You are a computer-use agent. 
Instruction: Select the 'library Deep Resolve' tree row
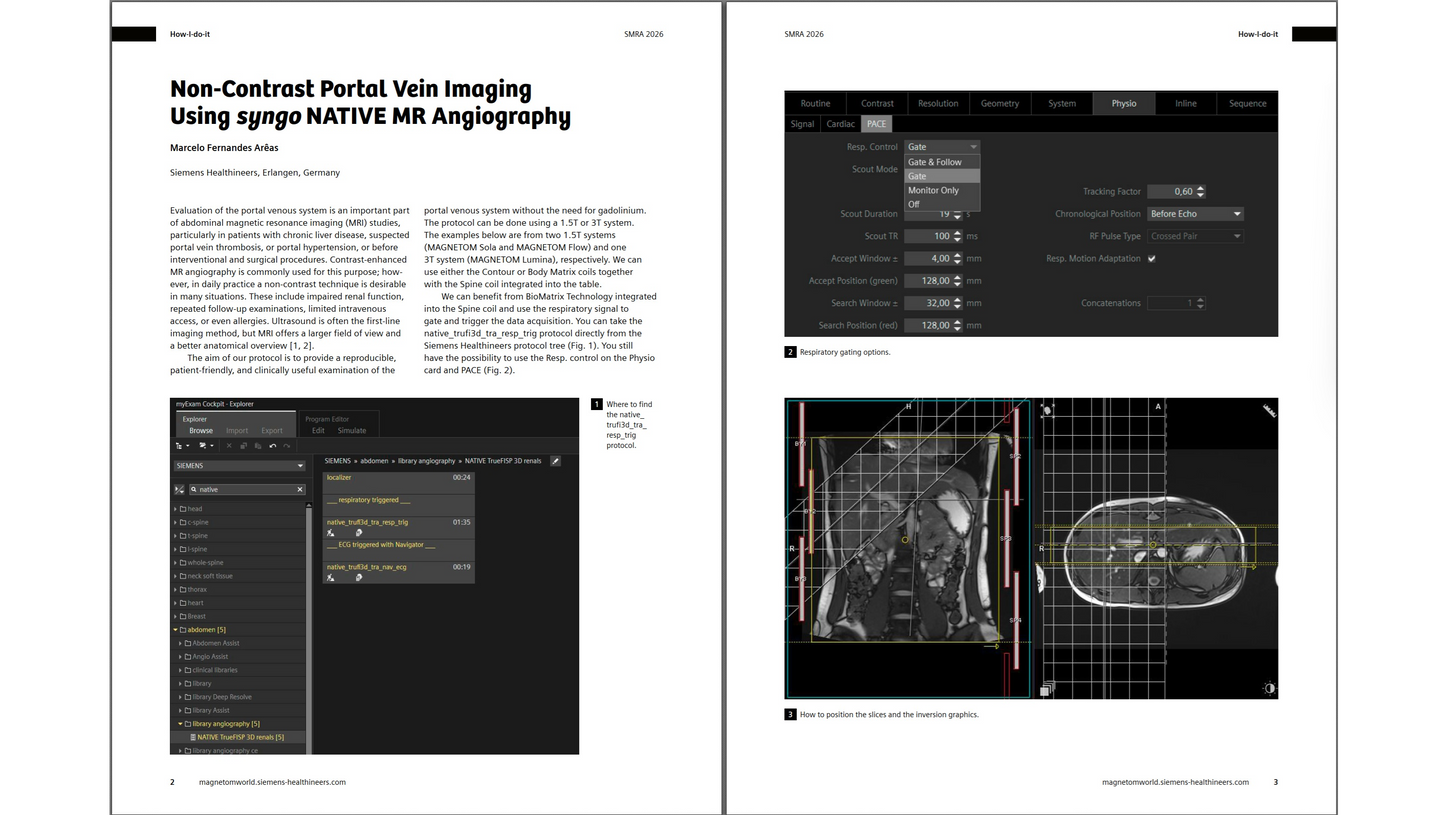(x=239, y=697)
